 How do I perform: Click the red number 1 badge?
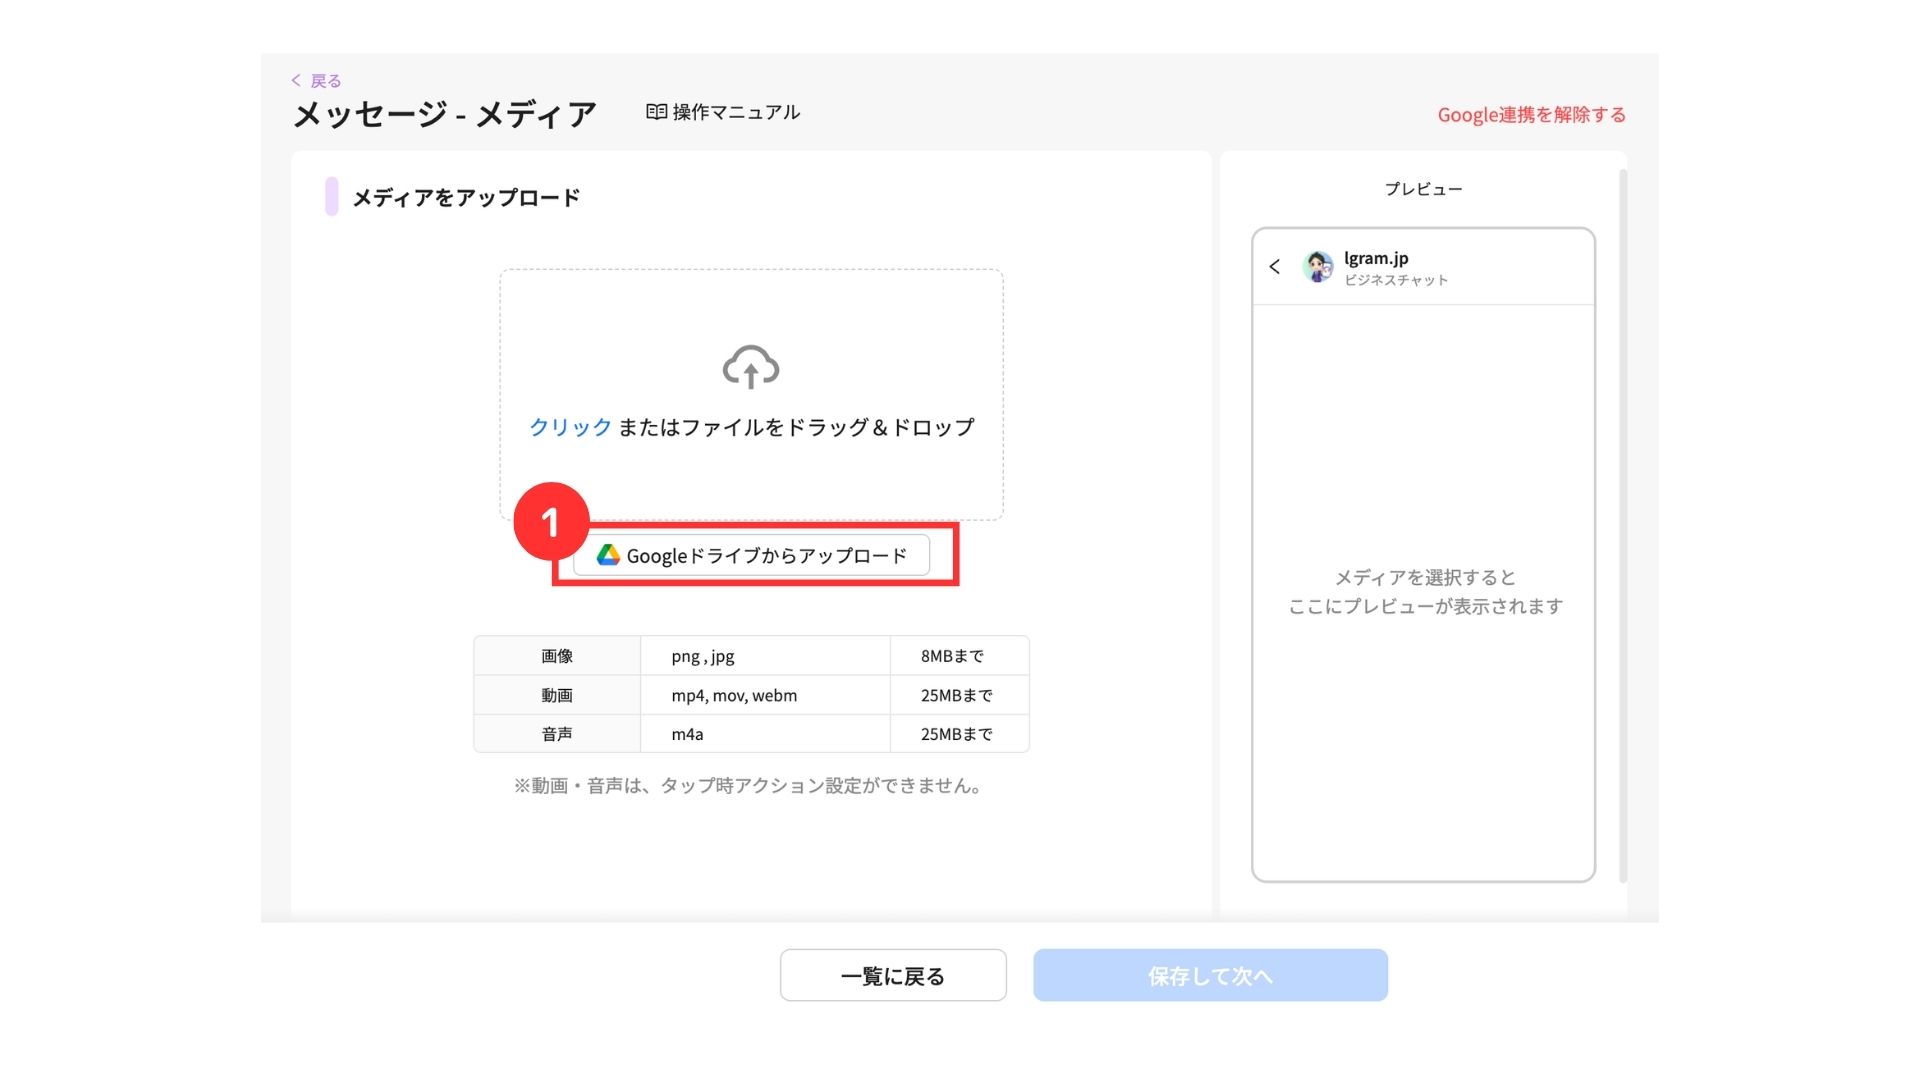[x=550, y=522]
